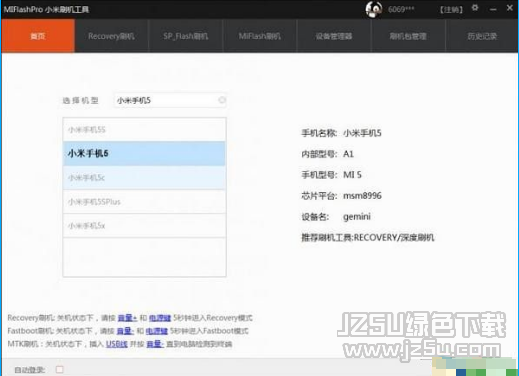This screenshot has width=519, height=376.
Task: Click 电源键 link in Recovery instructions
Action: [x=160, y=318]
